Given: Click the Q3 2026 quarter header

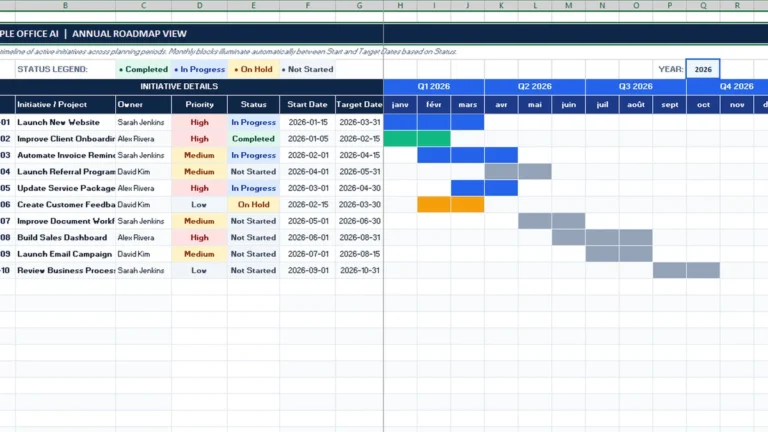Looking at the screenshot, I should pyautogui.click(x=635, y=86).
